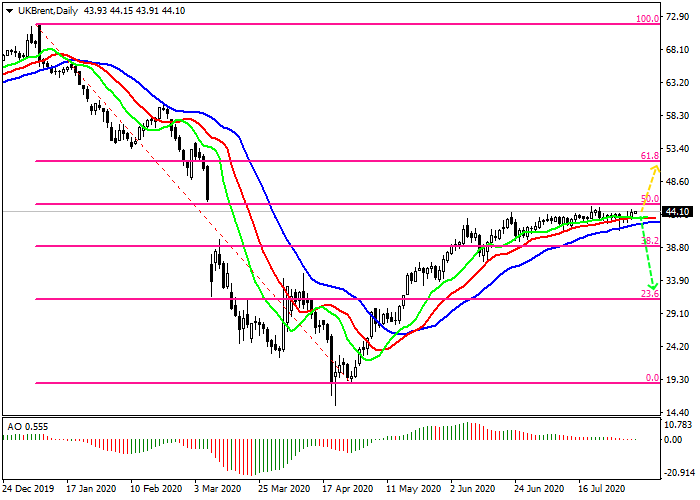Viewport: 700px width, 500px height.
Task: Click the AO 0.555 indicator label
Action: pos(28,427)
